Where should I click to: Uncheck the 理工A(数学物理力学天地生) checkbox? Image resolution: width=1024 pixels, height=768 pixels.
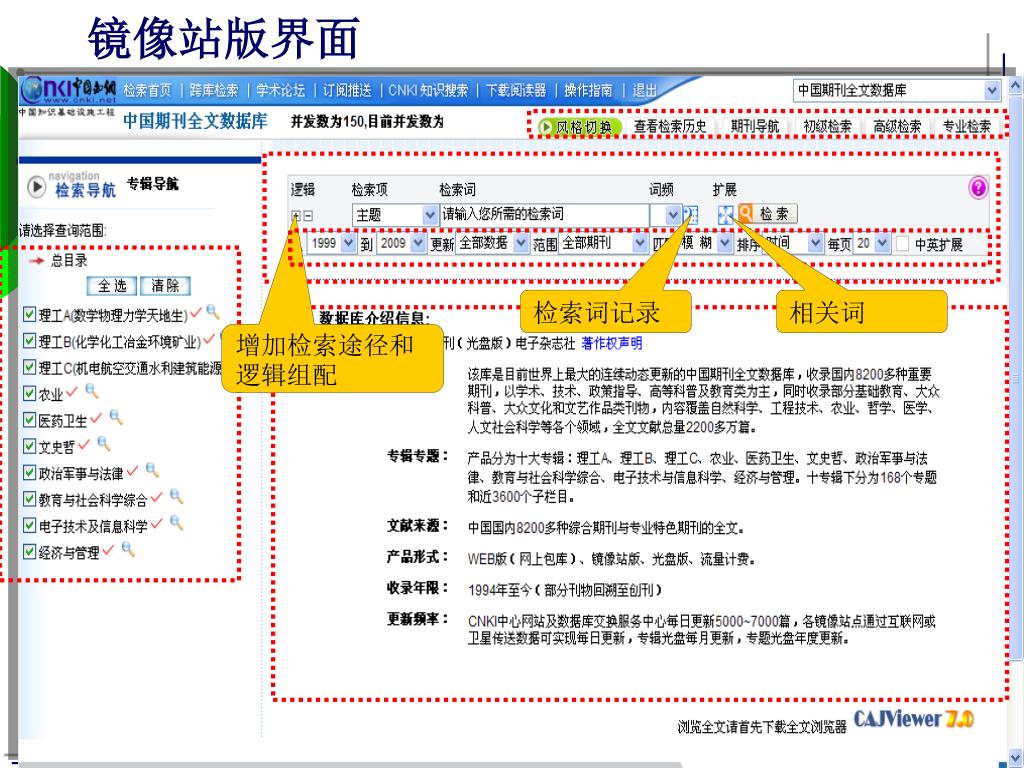click(29, 315)
